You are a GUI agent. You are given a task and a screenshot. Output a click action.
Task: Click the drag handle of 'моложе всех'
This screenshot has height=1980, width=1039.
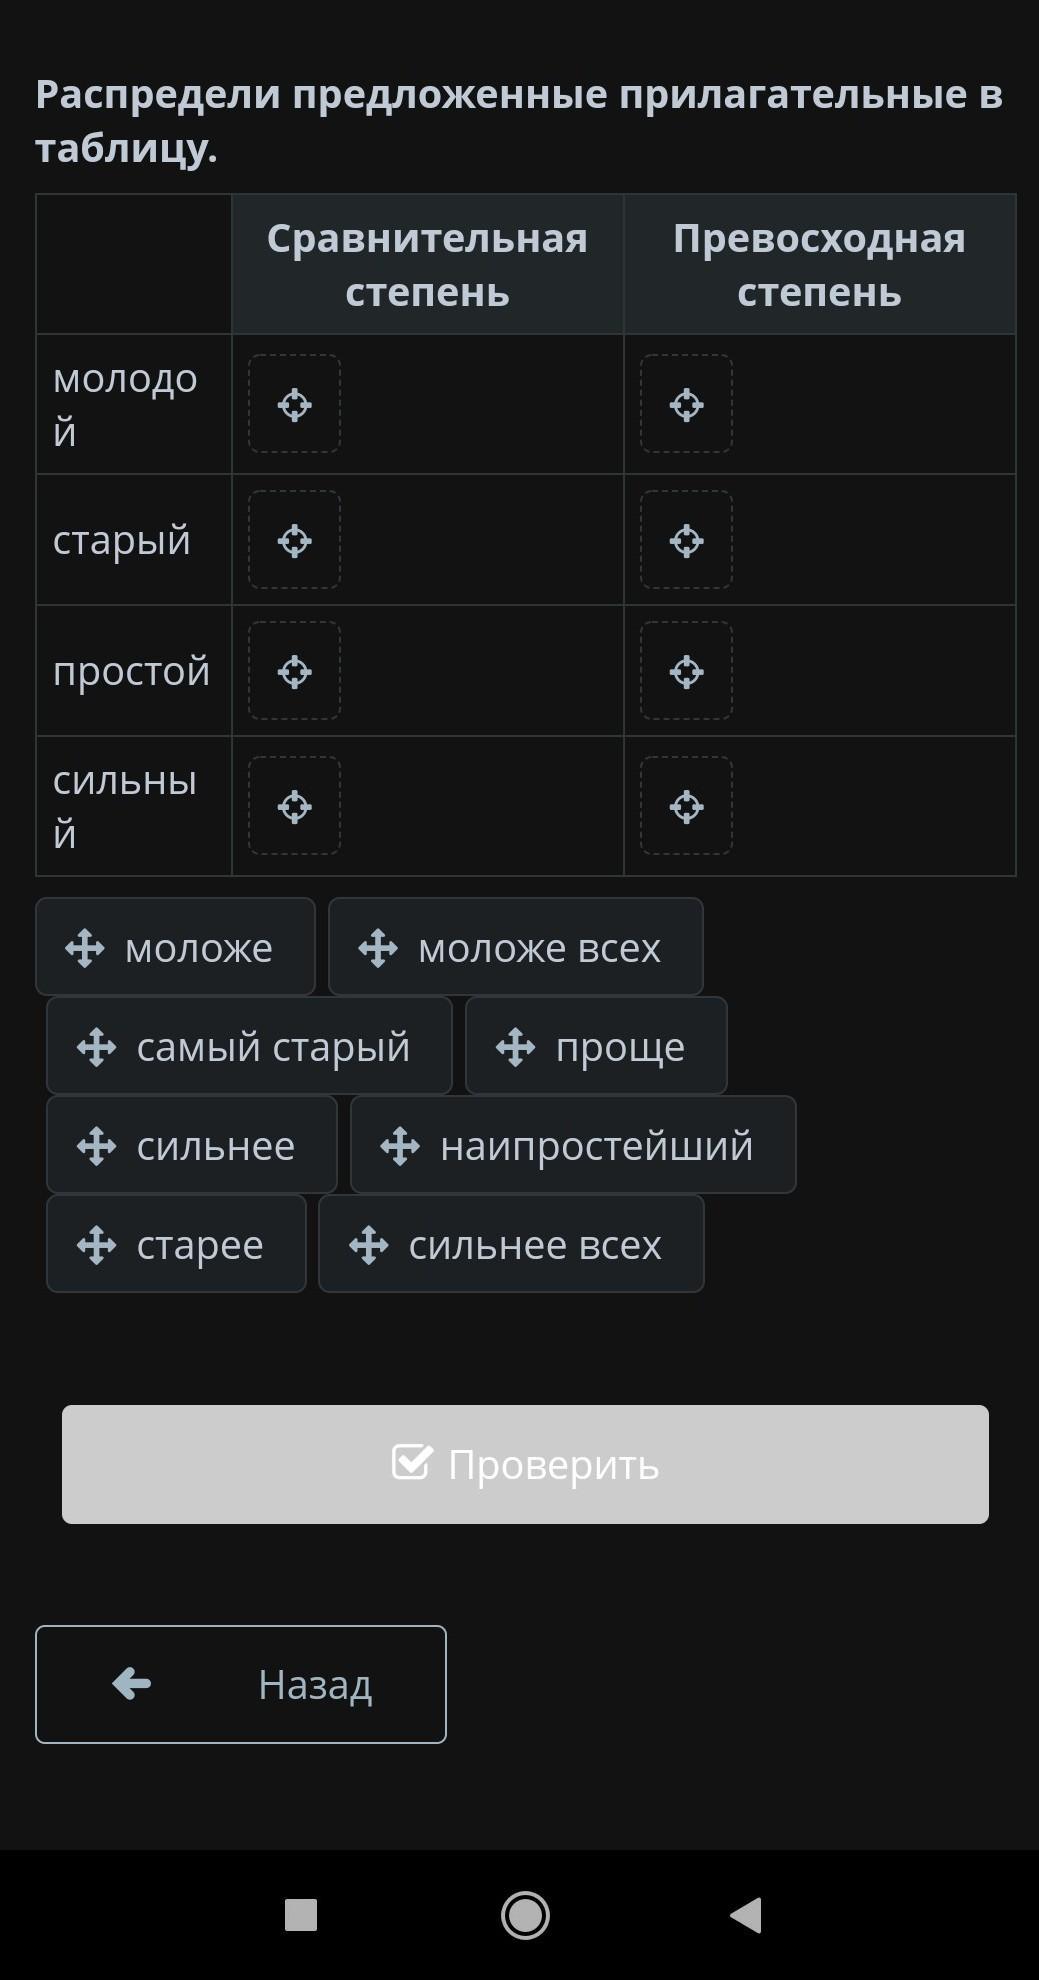tap(378, 948)
